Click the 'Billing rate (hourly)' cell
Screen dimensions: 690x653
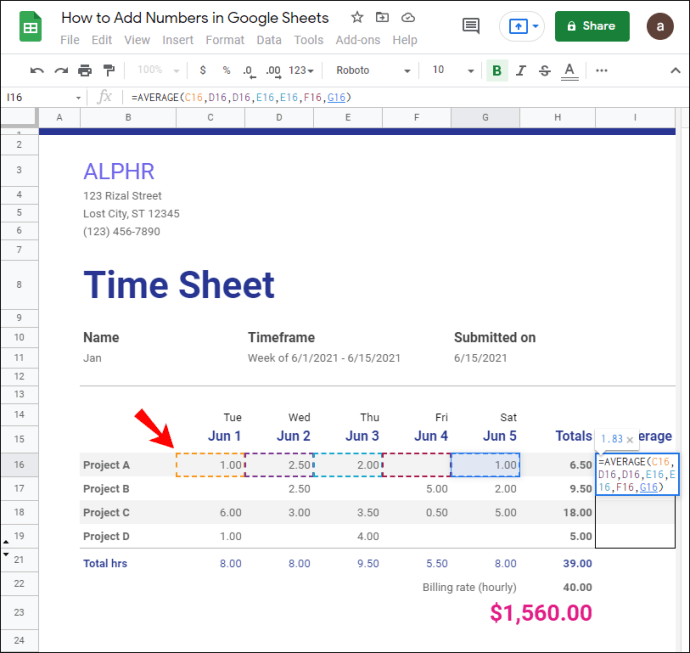(469, 587)
